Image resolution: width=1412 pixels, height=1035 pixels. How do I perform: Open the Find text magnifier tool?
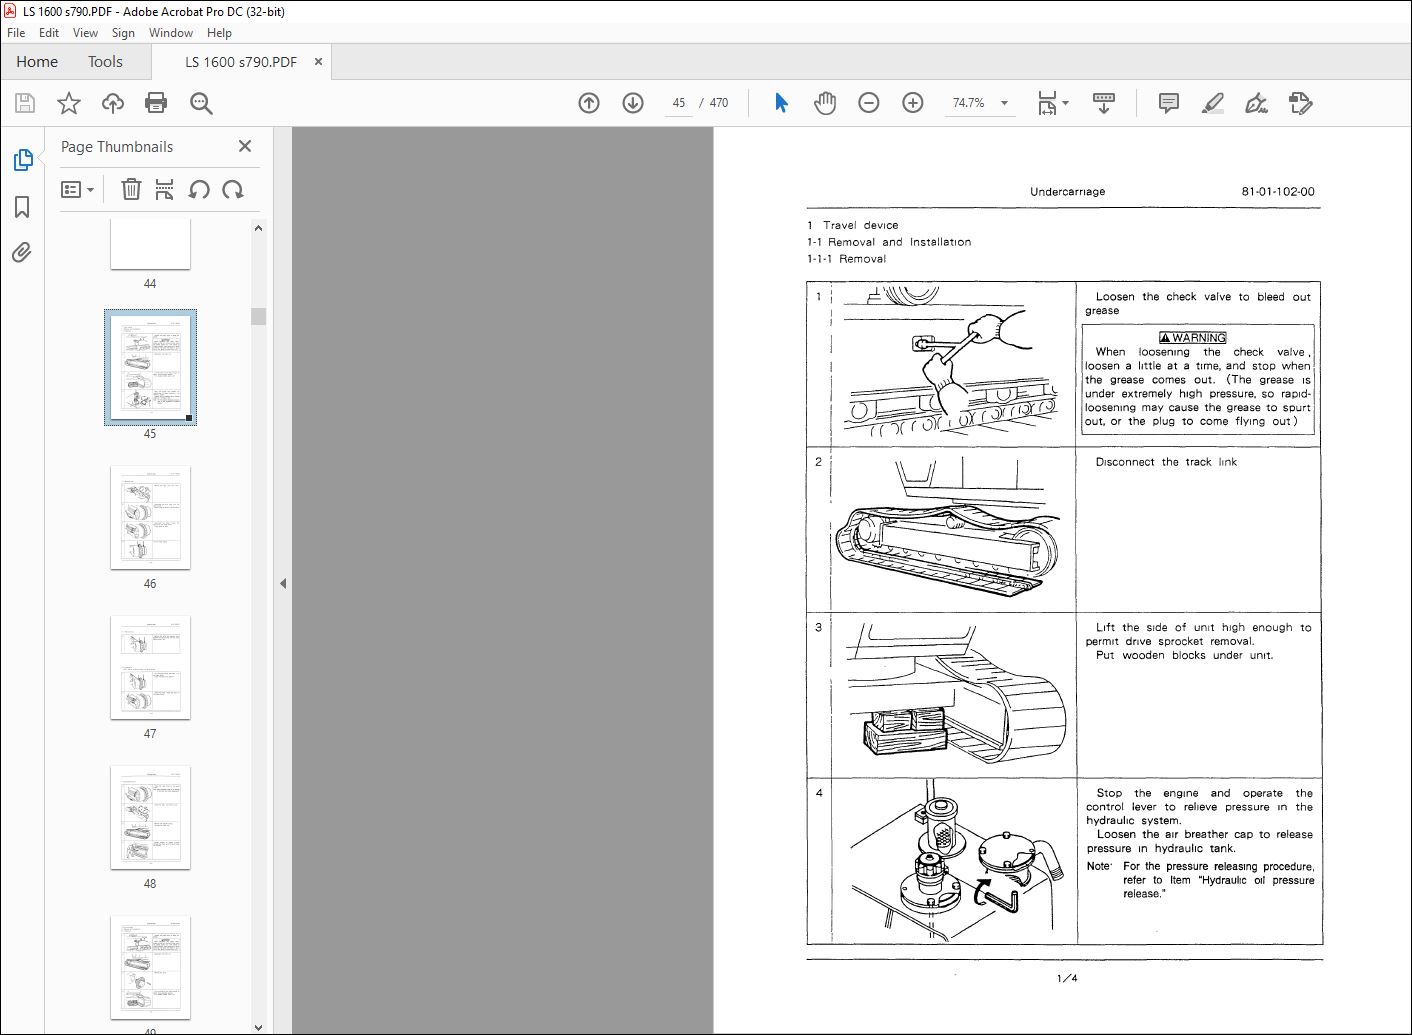tap(201, 103)
